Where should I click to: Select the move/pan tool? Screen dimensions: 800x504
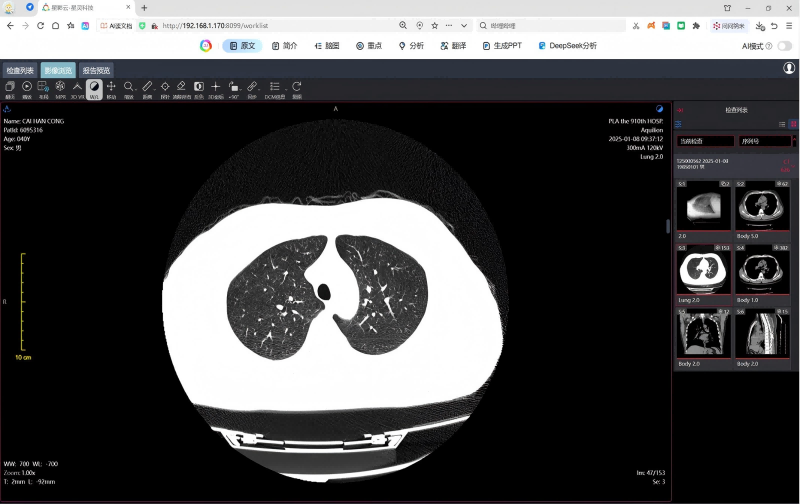tap(111, 90)
